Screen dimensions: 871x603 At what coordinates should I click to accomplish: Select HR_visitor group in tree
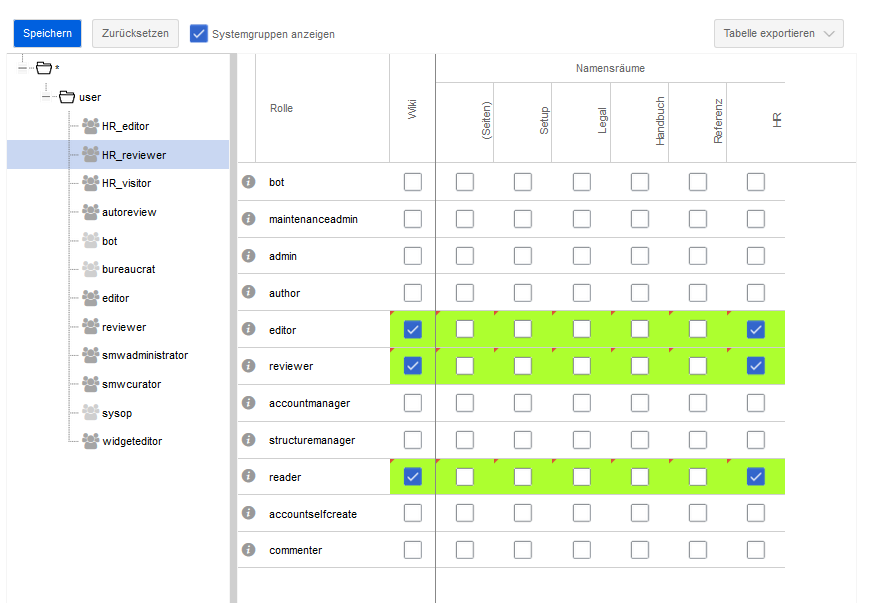tap(126, 183)
